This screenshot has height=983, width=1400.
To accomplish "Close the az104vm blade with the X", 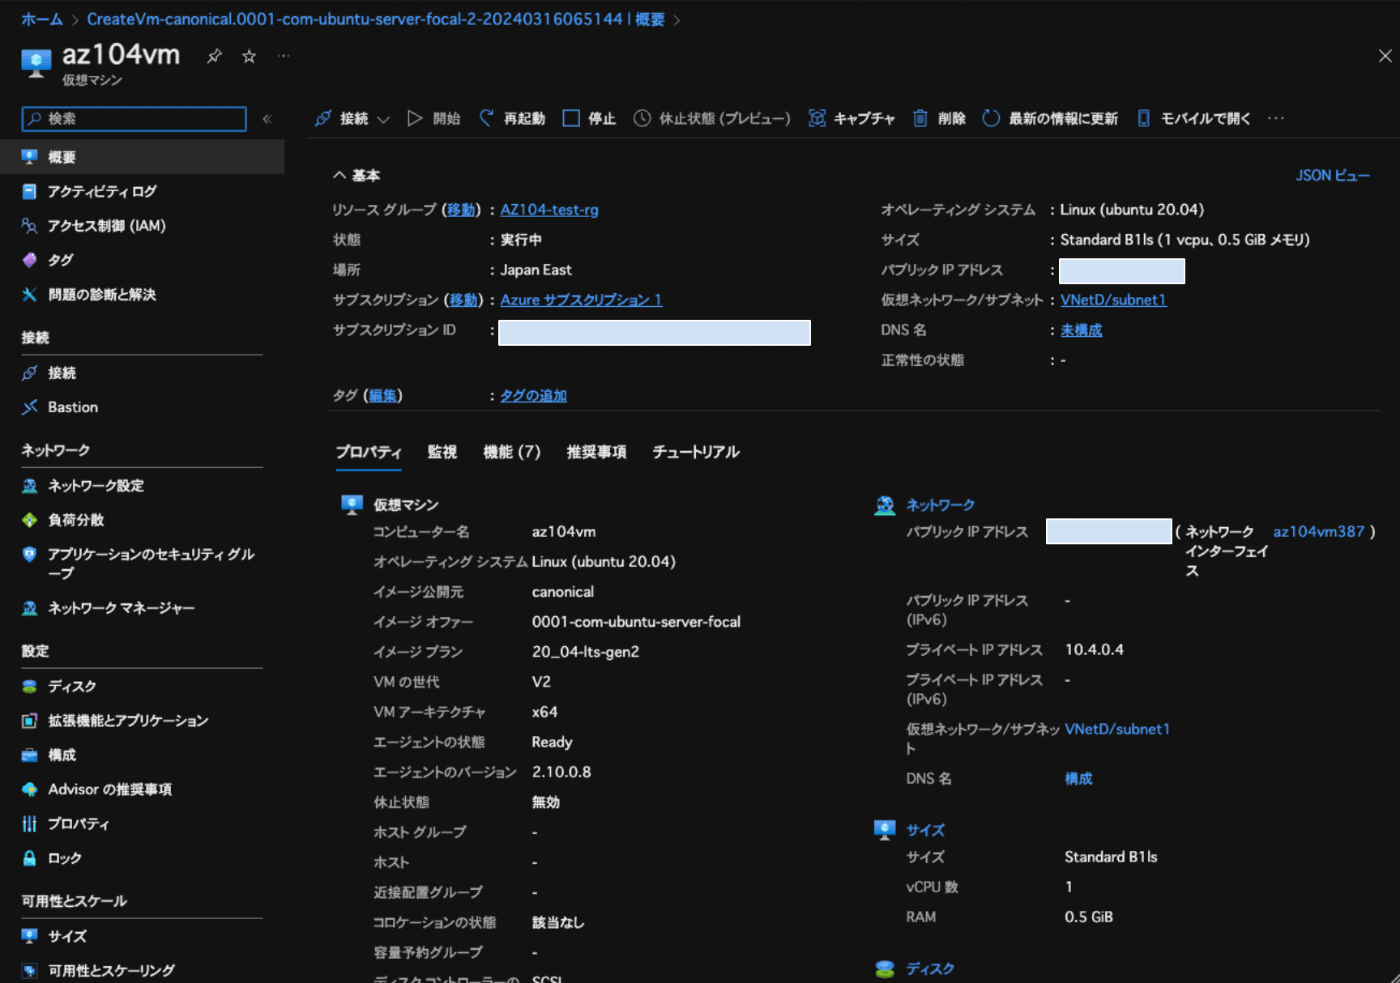I will tap(1385, 56).
